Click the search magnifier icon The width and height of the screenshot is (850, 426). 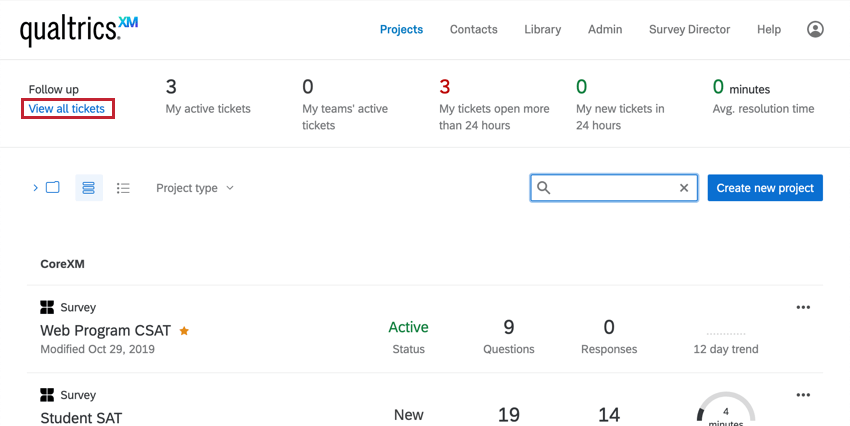click(x=544, y=188)
